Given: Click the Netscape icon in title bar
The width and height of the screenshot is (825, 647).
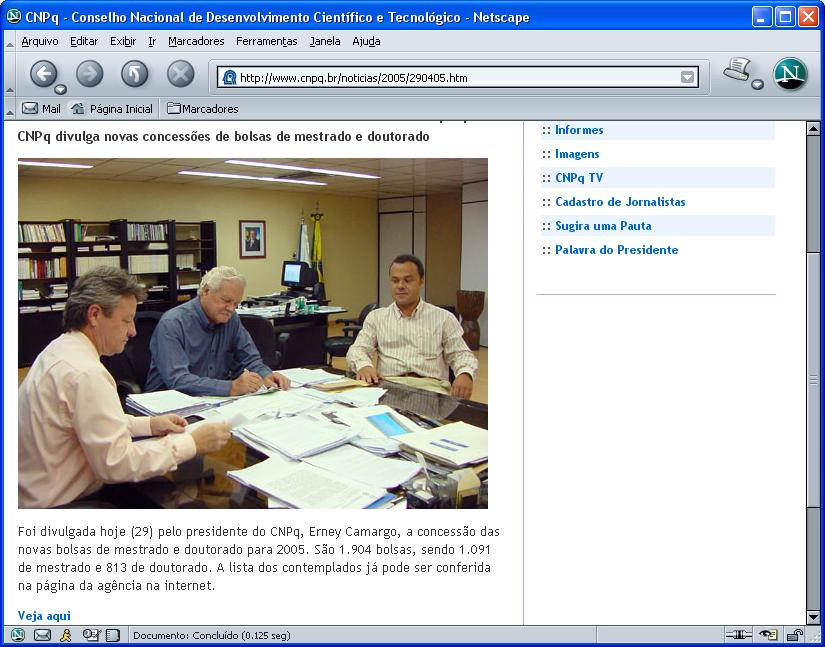Looking at the screenshot, I should 14,17.
